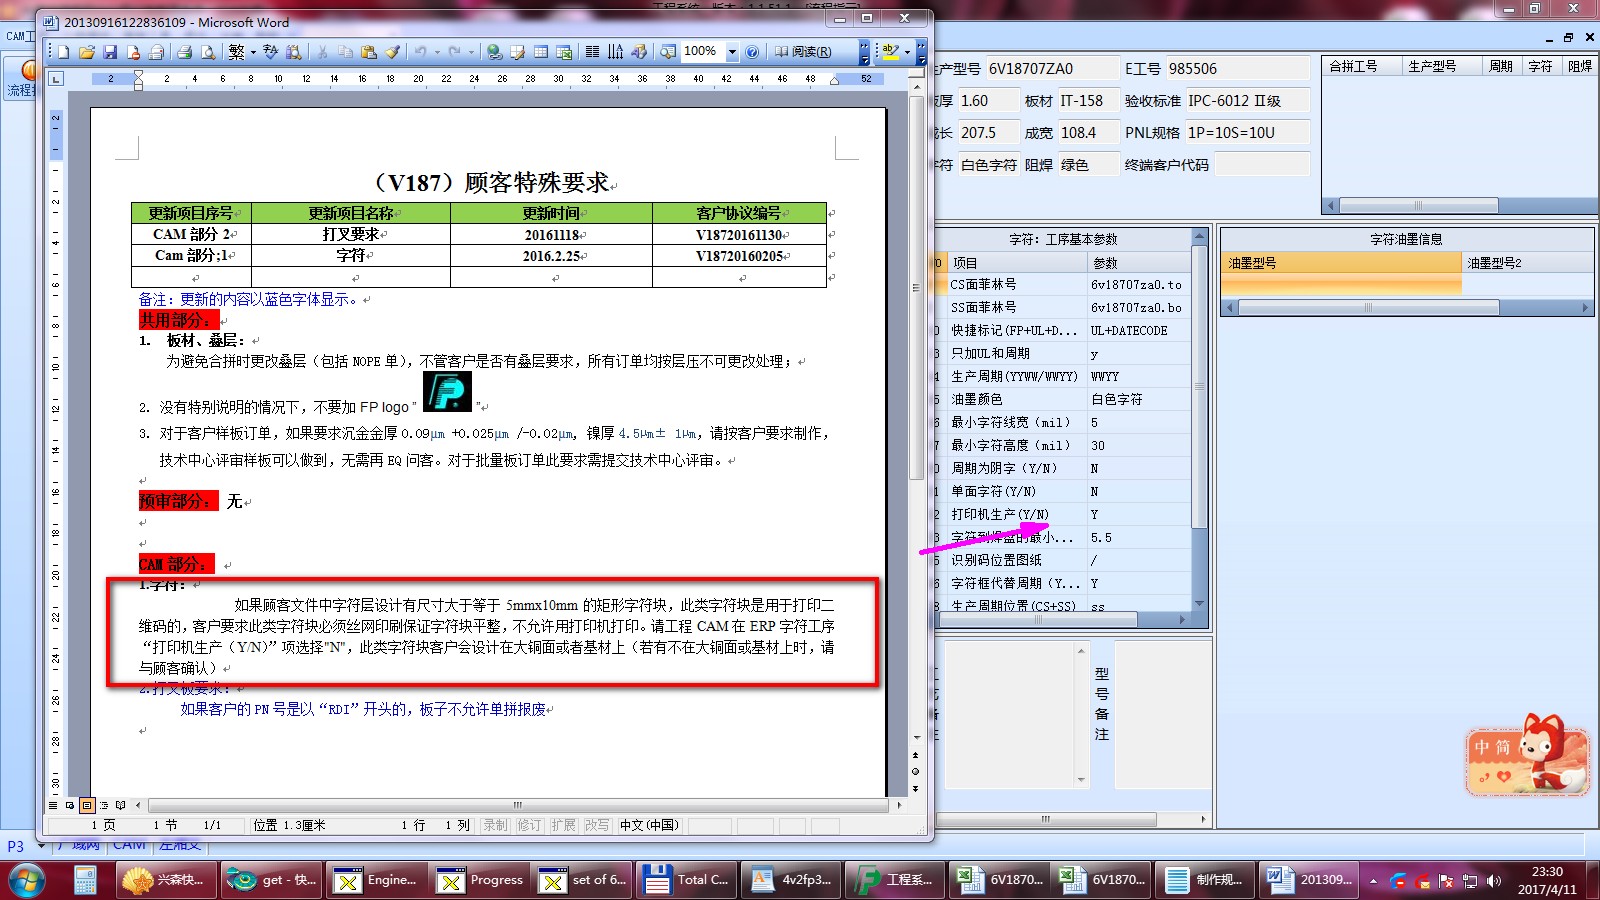Click the 参数 column header

[1139, 263]
